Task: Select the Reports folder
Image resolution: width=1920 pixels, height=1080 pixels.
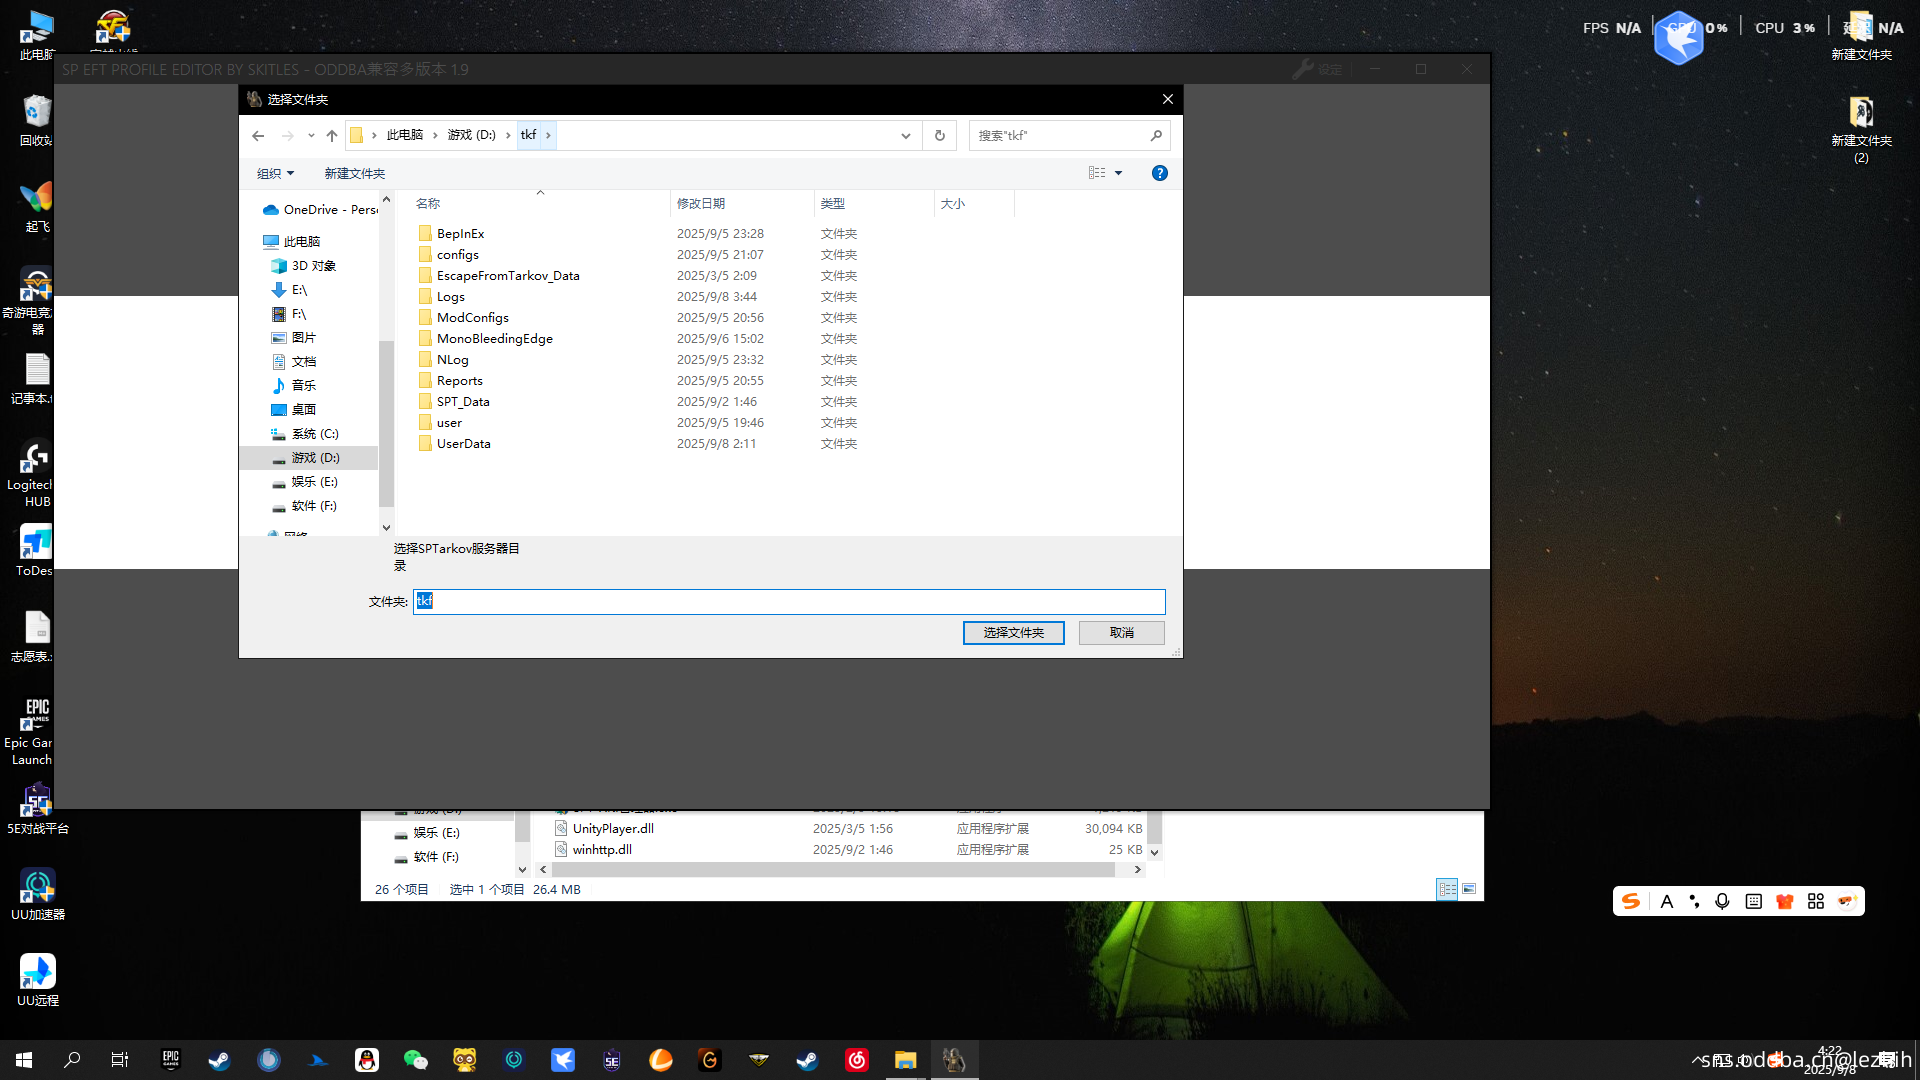Action: tap(459, 380)
